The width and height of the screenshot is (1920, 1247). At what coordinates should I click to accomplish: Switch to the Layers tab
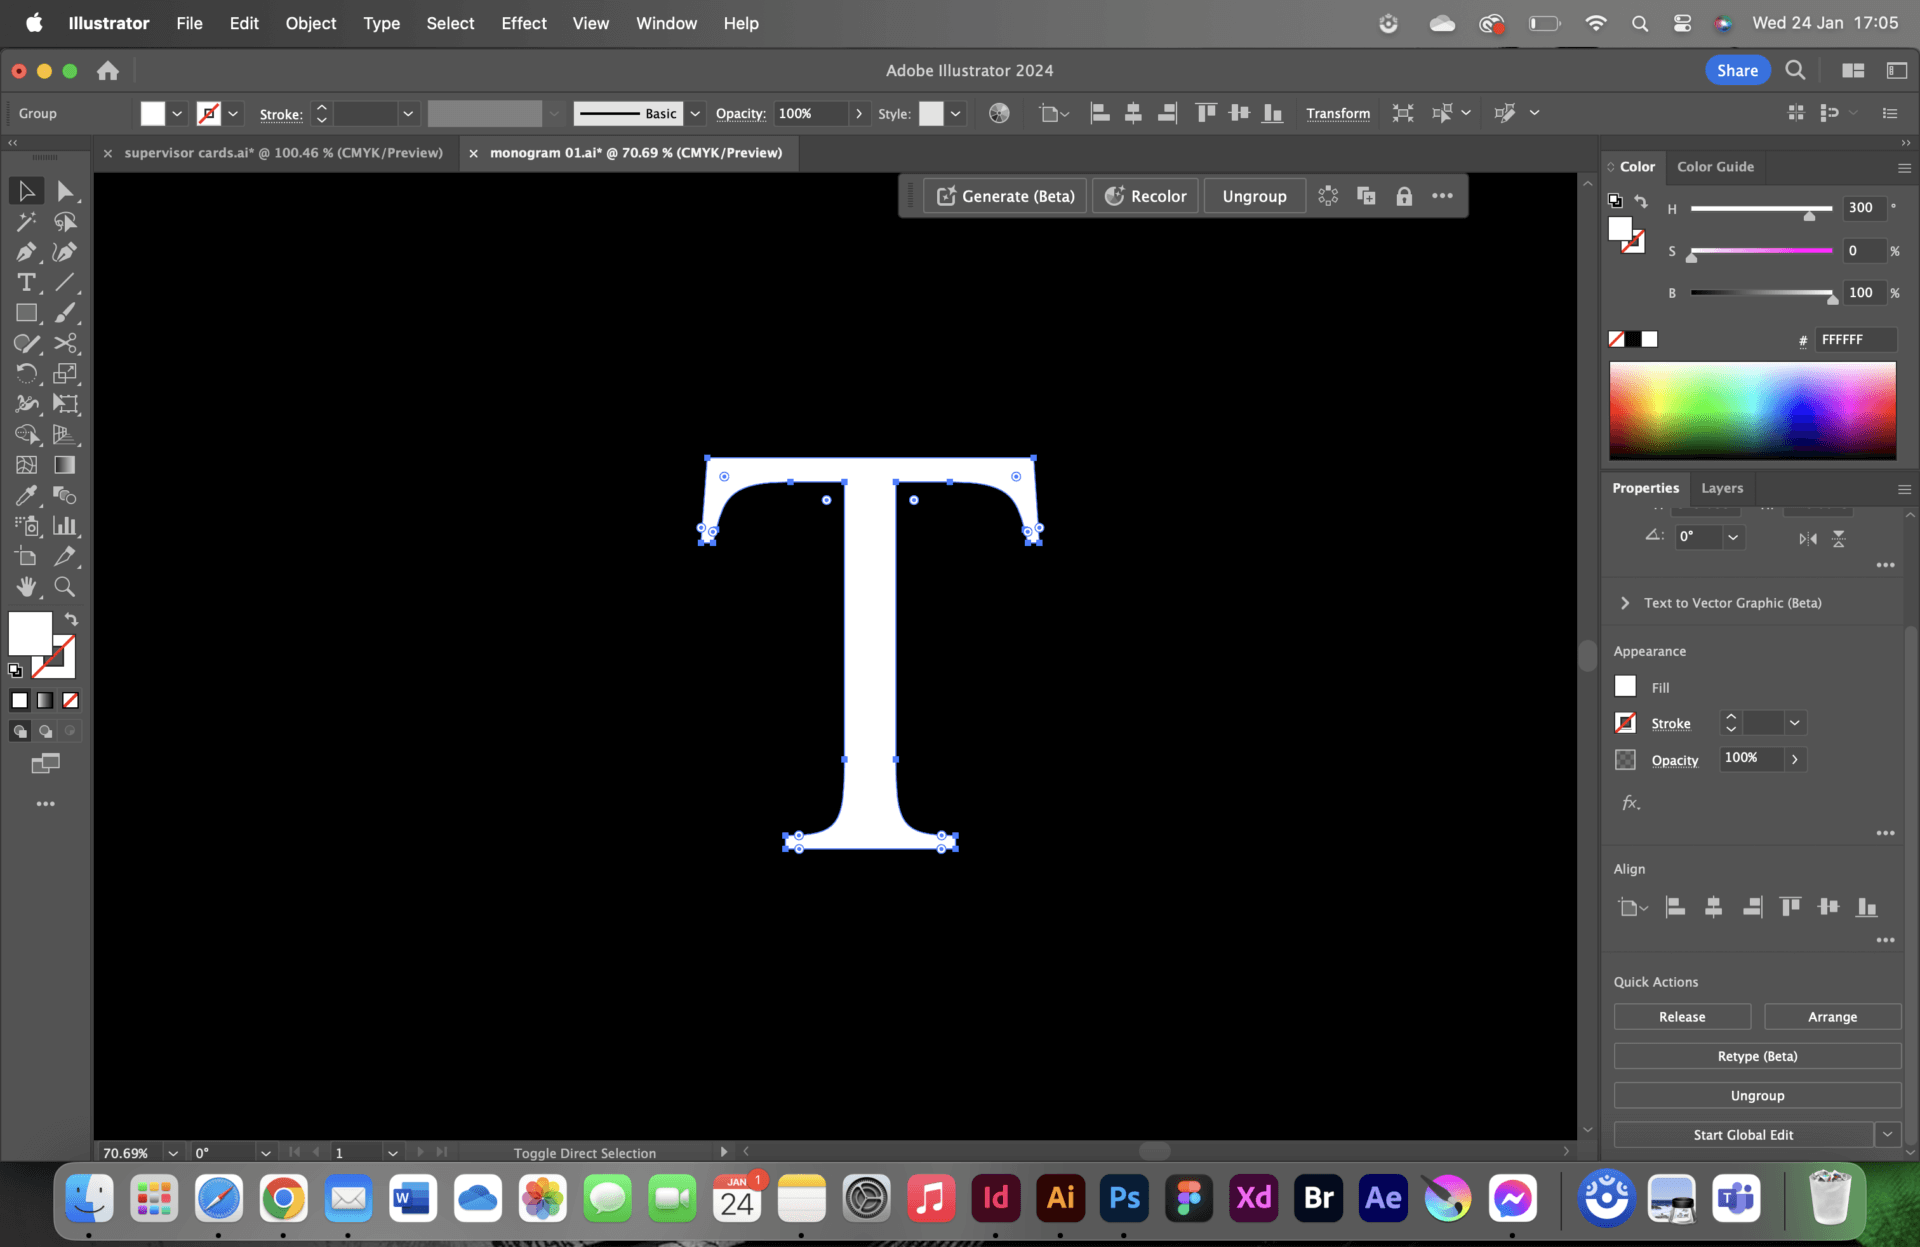click(1722, 488)
